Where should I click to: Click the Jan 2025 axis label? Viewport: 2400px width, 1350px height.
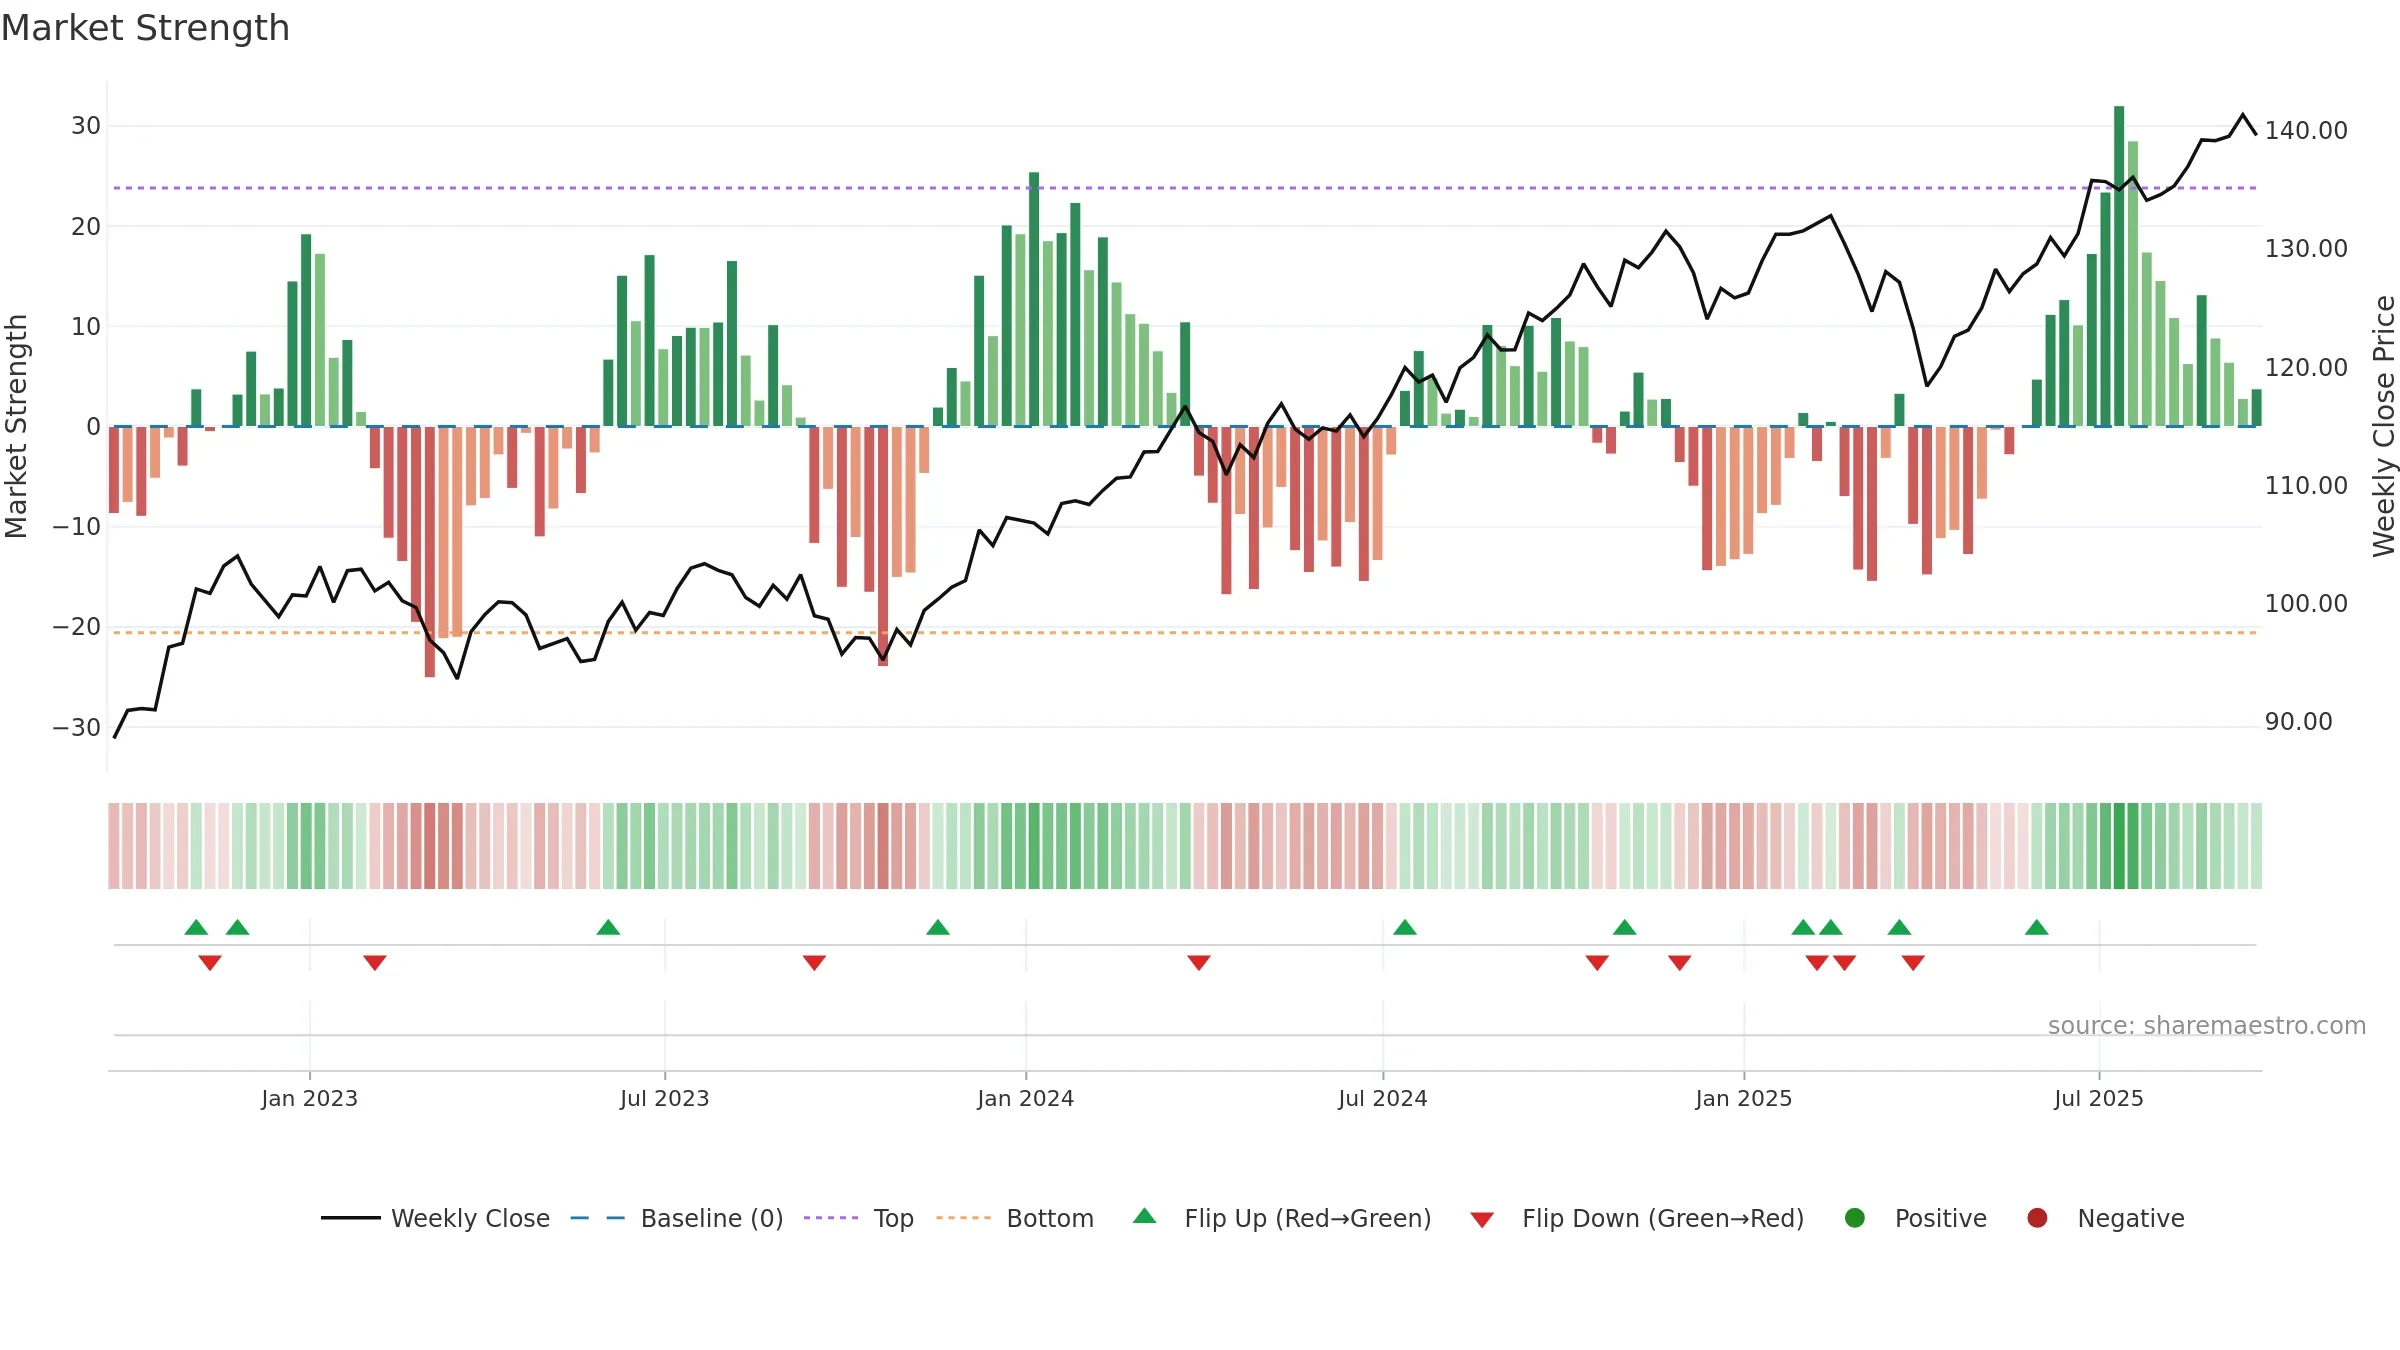tap(1743, 1098)
